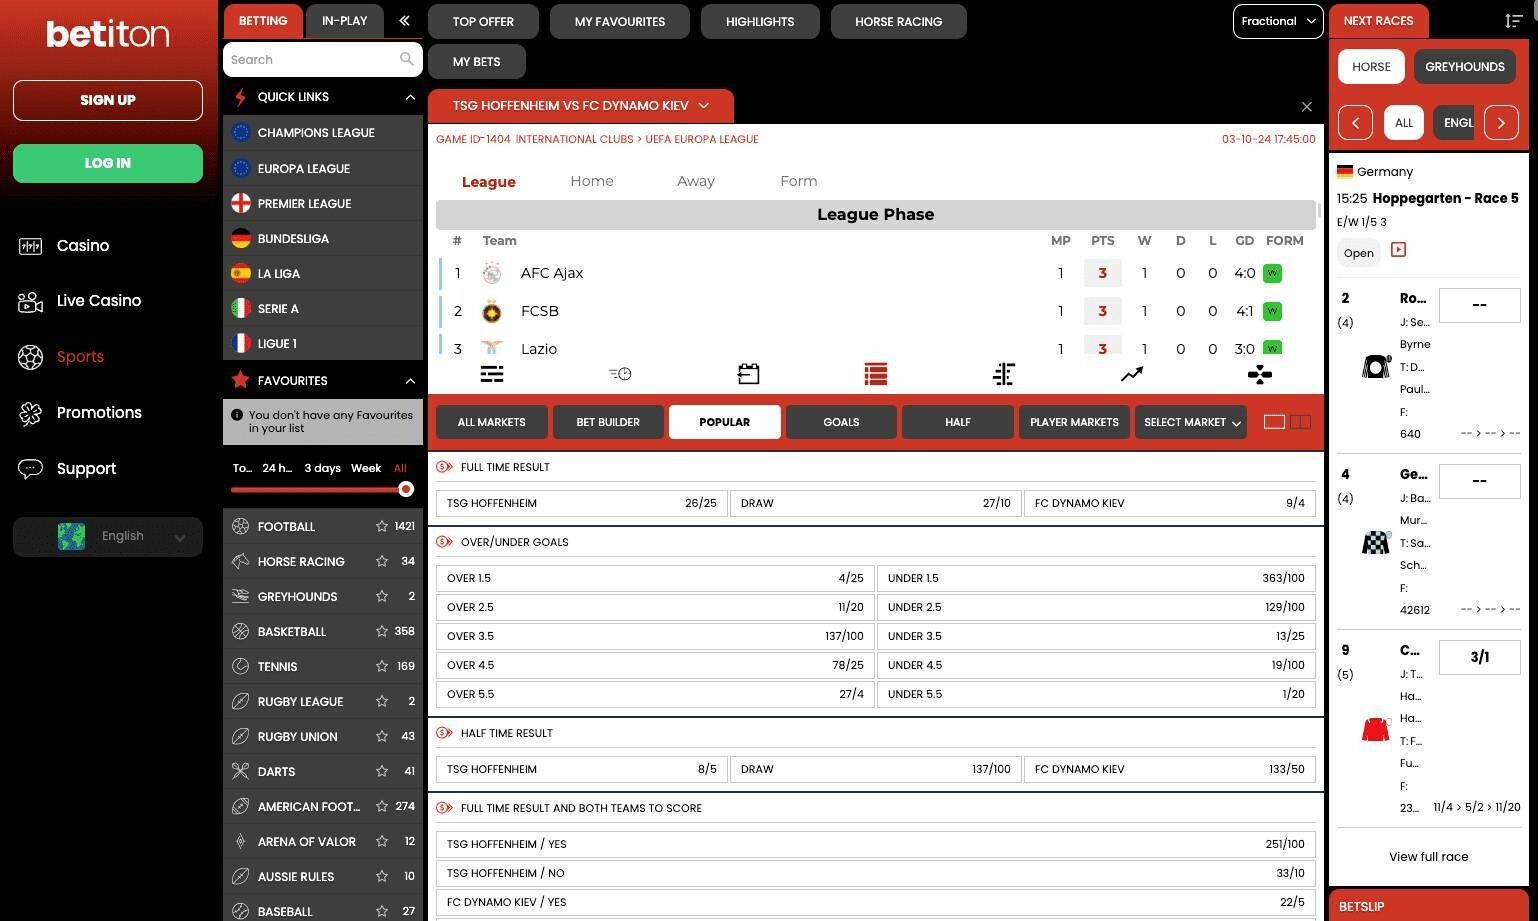Image resolution: width=1538 pixels, height=921 pixels.
Task: Select the single column layout icon
Action: (1274, 422)
